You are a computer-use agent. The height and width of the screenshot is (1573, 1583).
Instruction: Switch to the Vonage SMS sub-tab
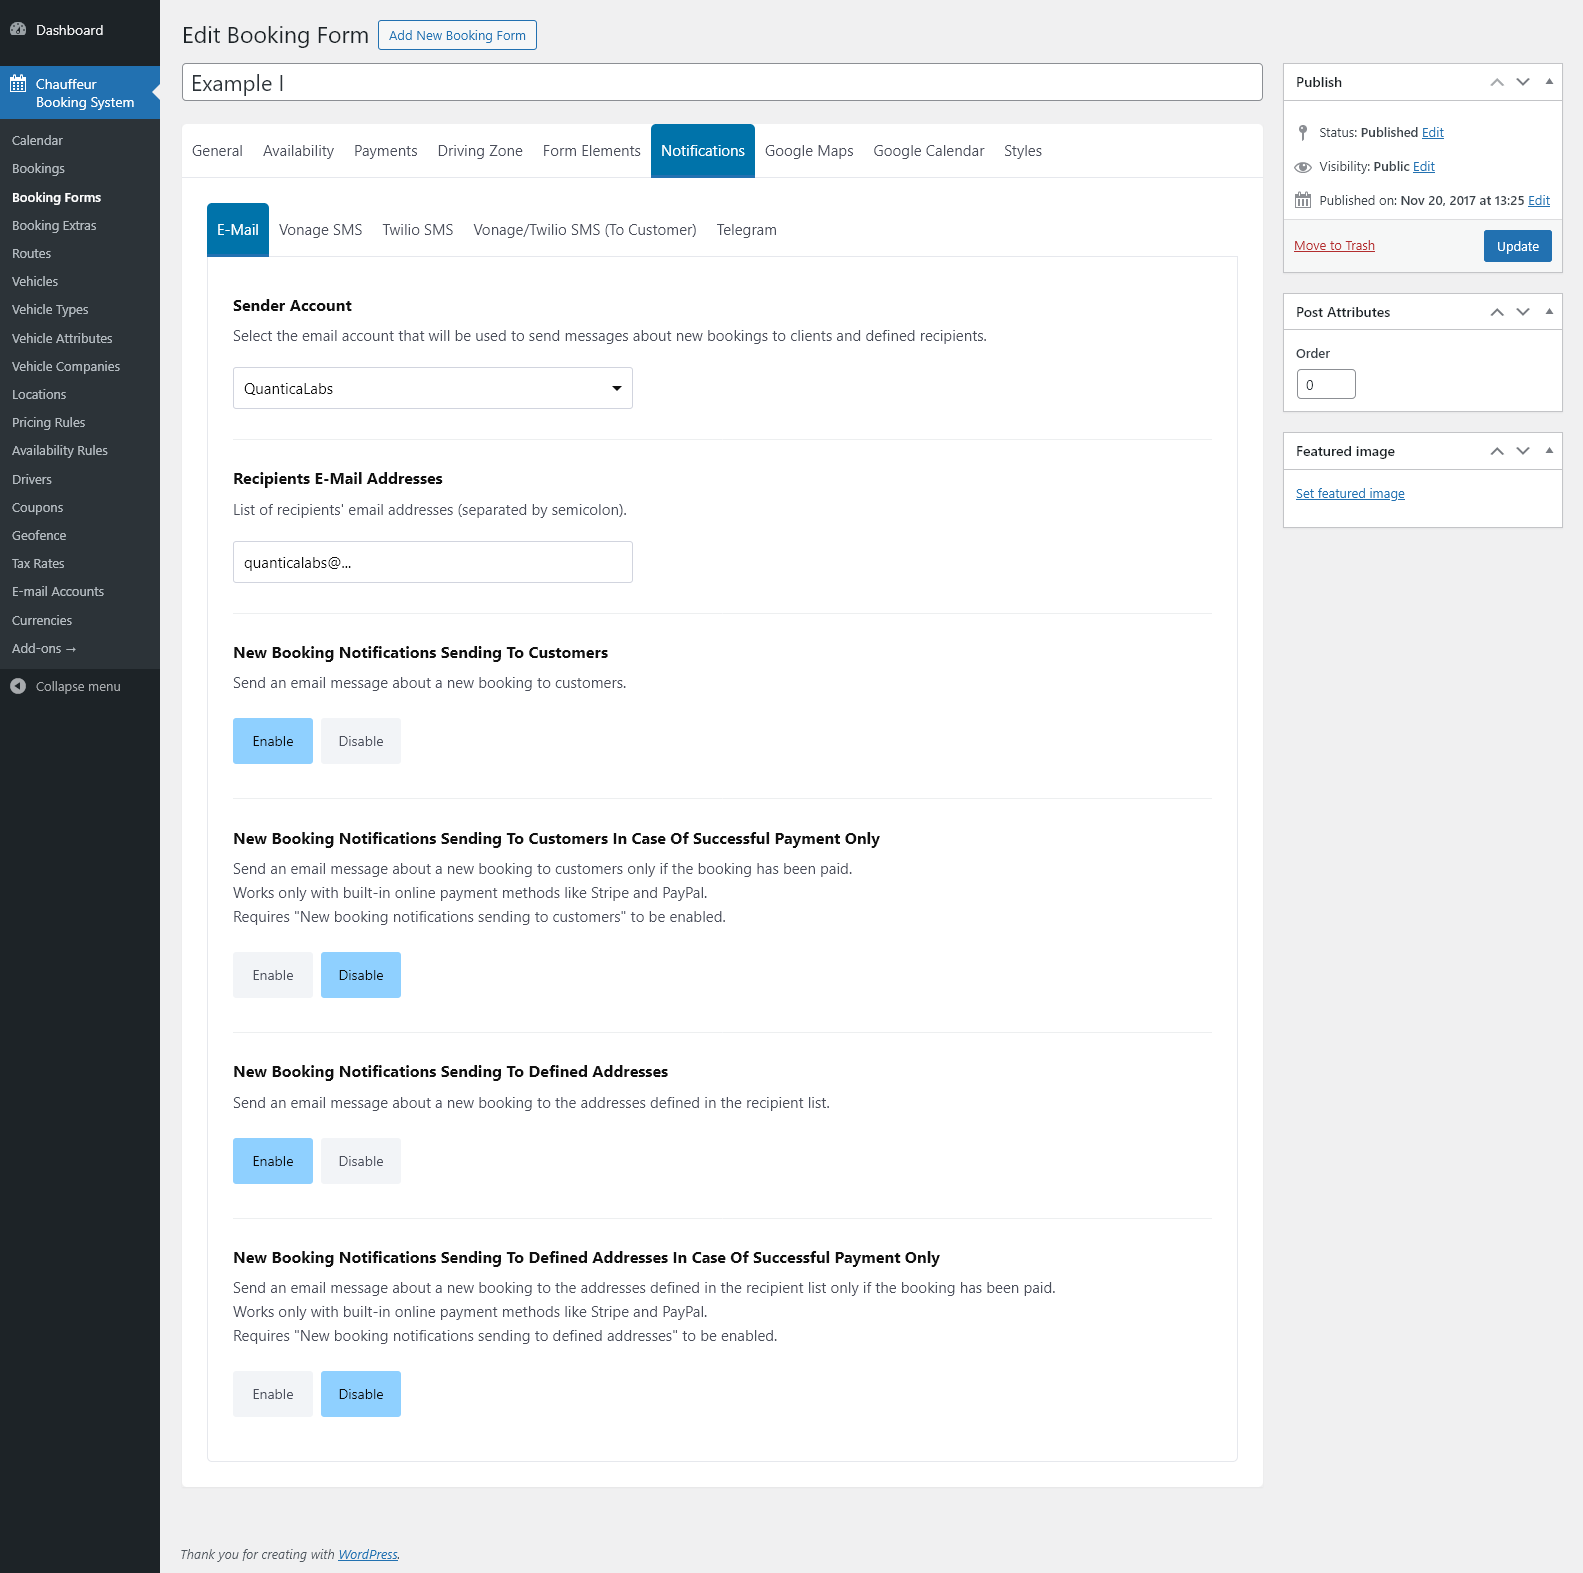(x=321, y=230)
